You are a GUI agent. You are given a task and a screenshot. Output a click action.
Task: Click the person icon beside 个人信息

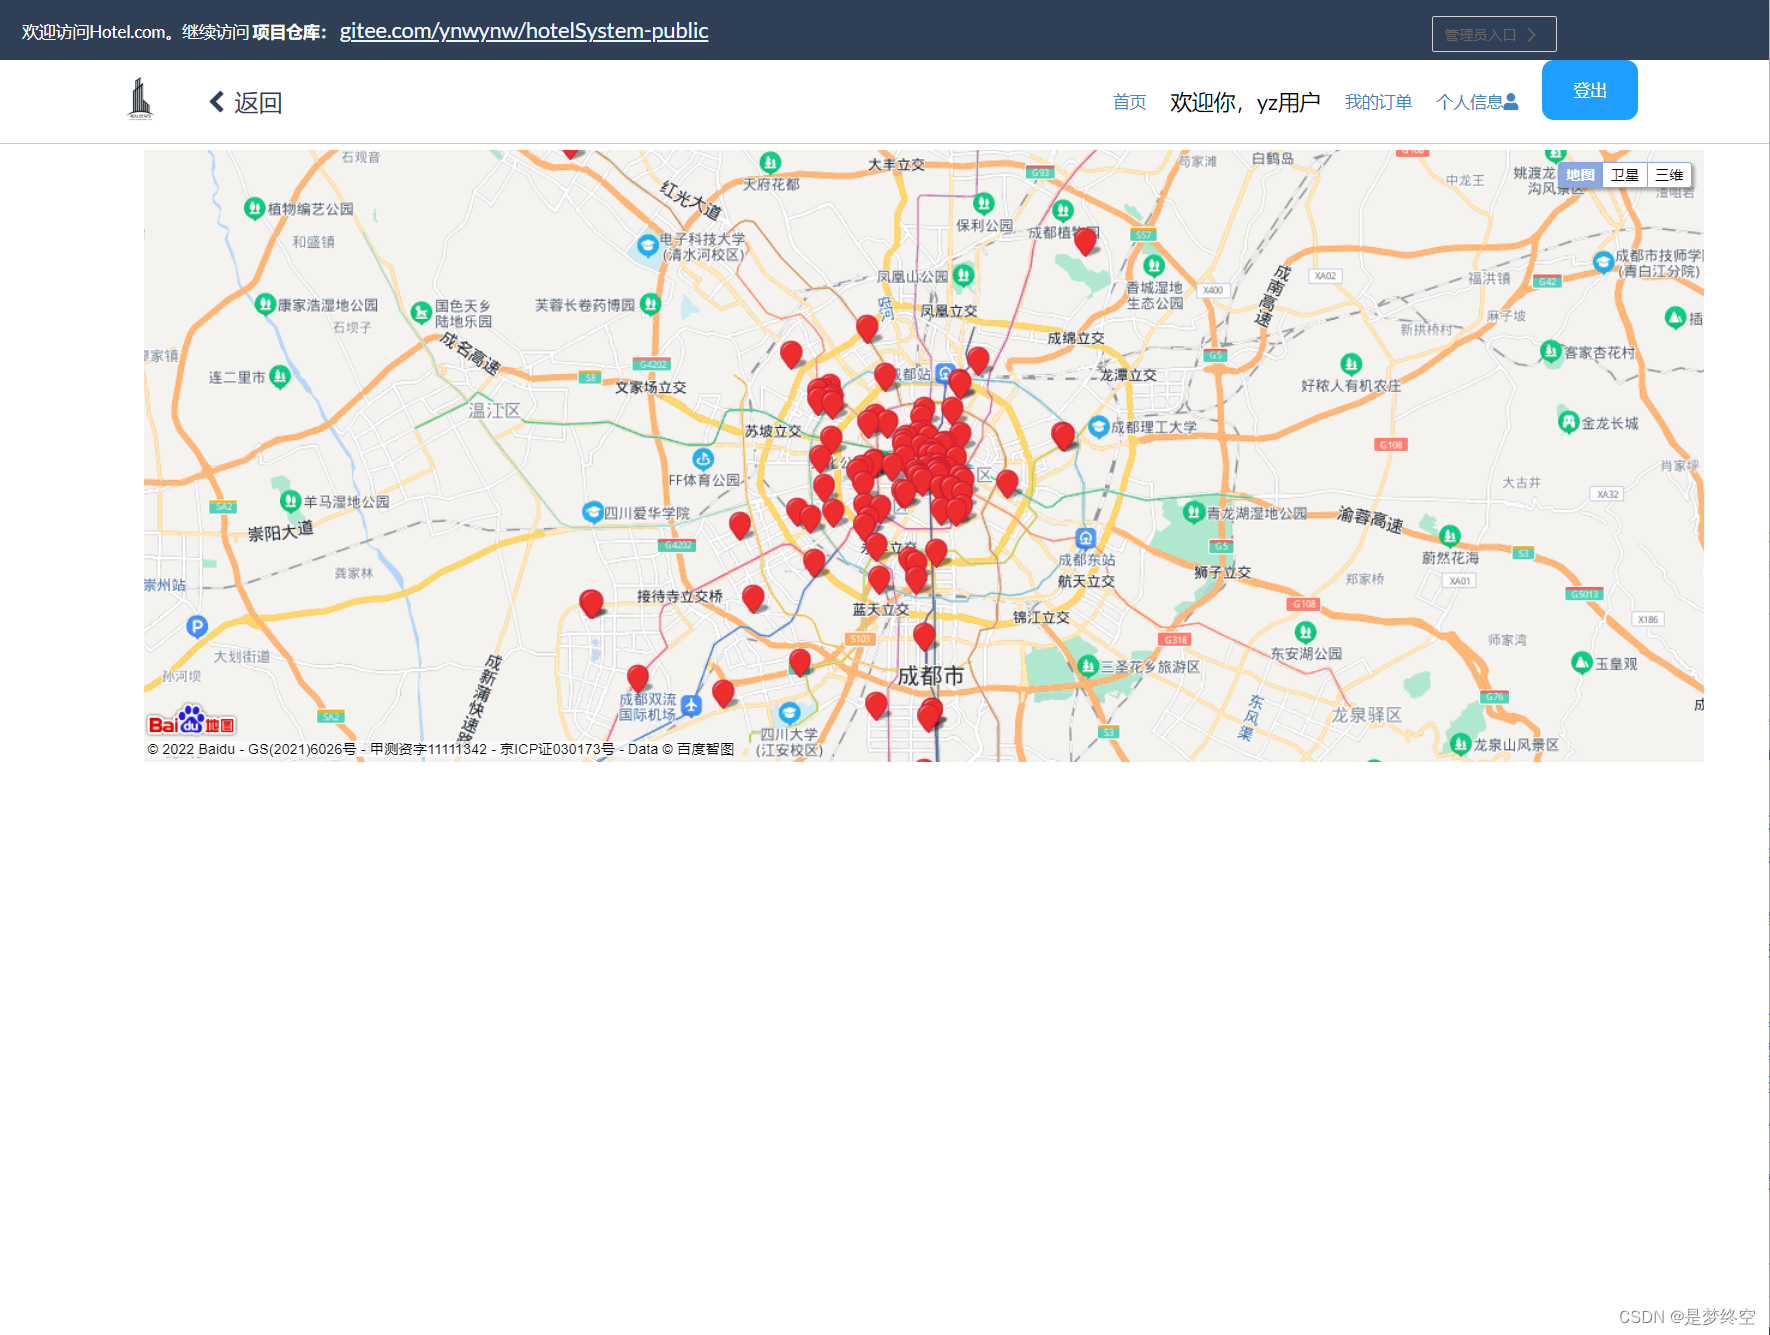click(x=1511, y=102)
